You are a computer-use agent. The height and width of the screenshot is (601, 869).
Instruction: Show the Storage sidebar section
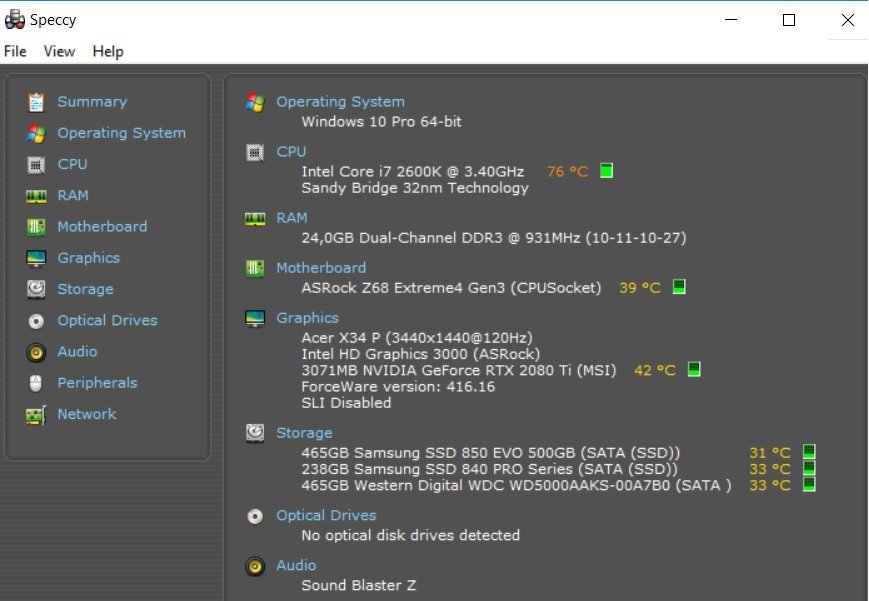click(85, 289)
